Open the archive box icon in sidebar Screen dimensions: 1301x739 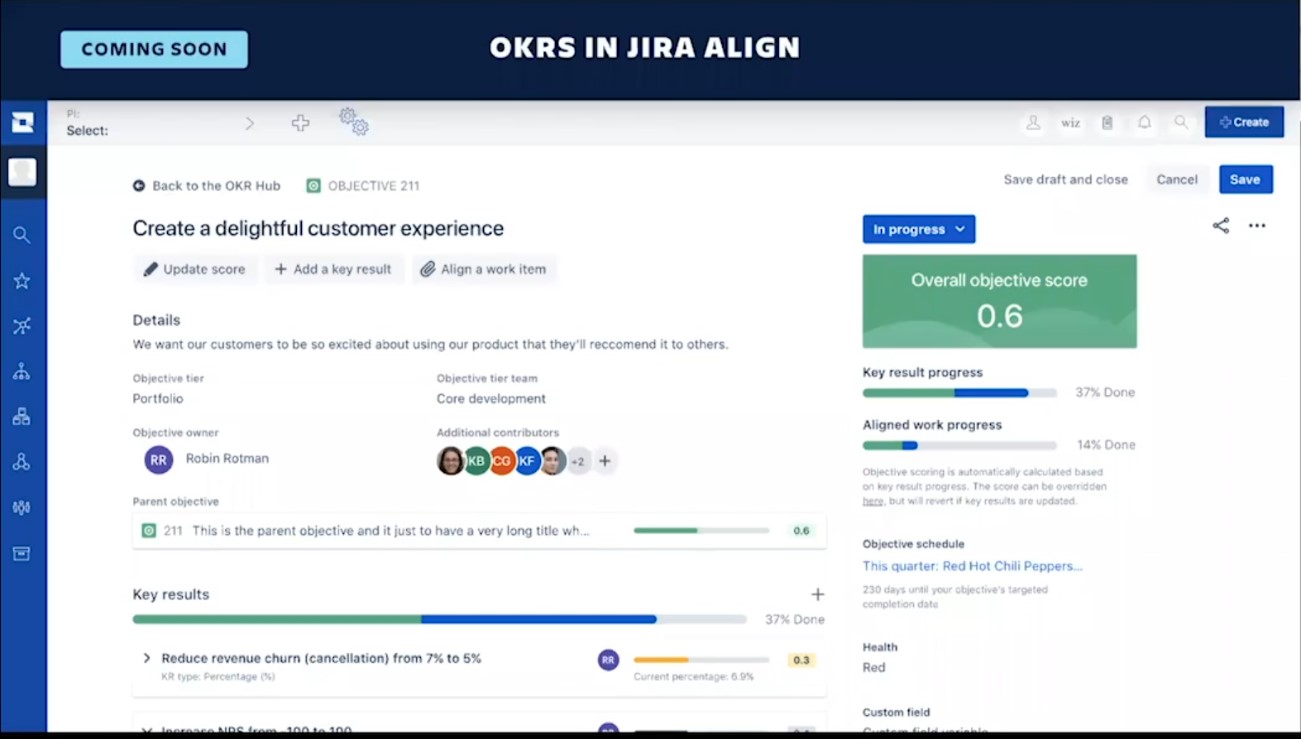(21, 553)
